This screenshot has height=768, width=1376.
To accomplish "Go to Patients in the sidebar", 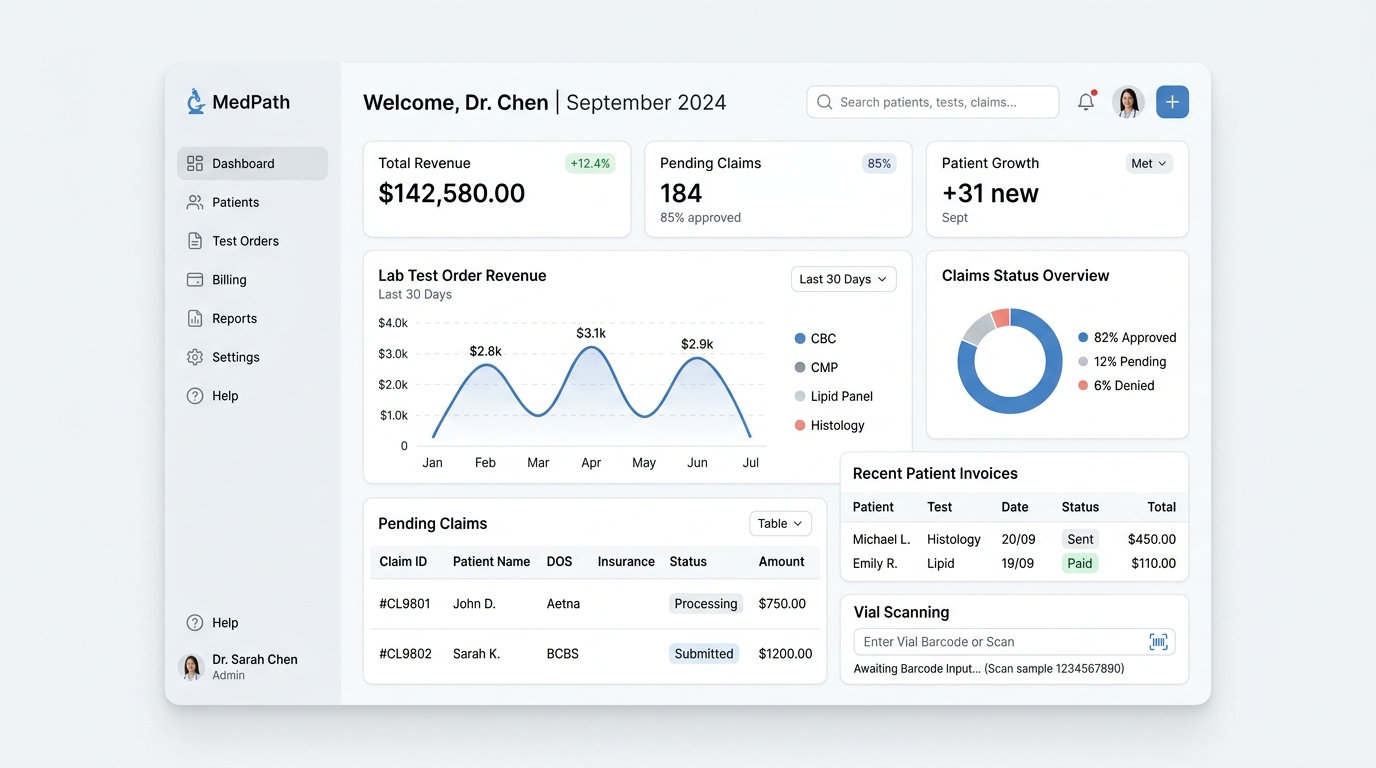I will 252,202.
